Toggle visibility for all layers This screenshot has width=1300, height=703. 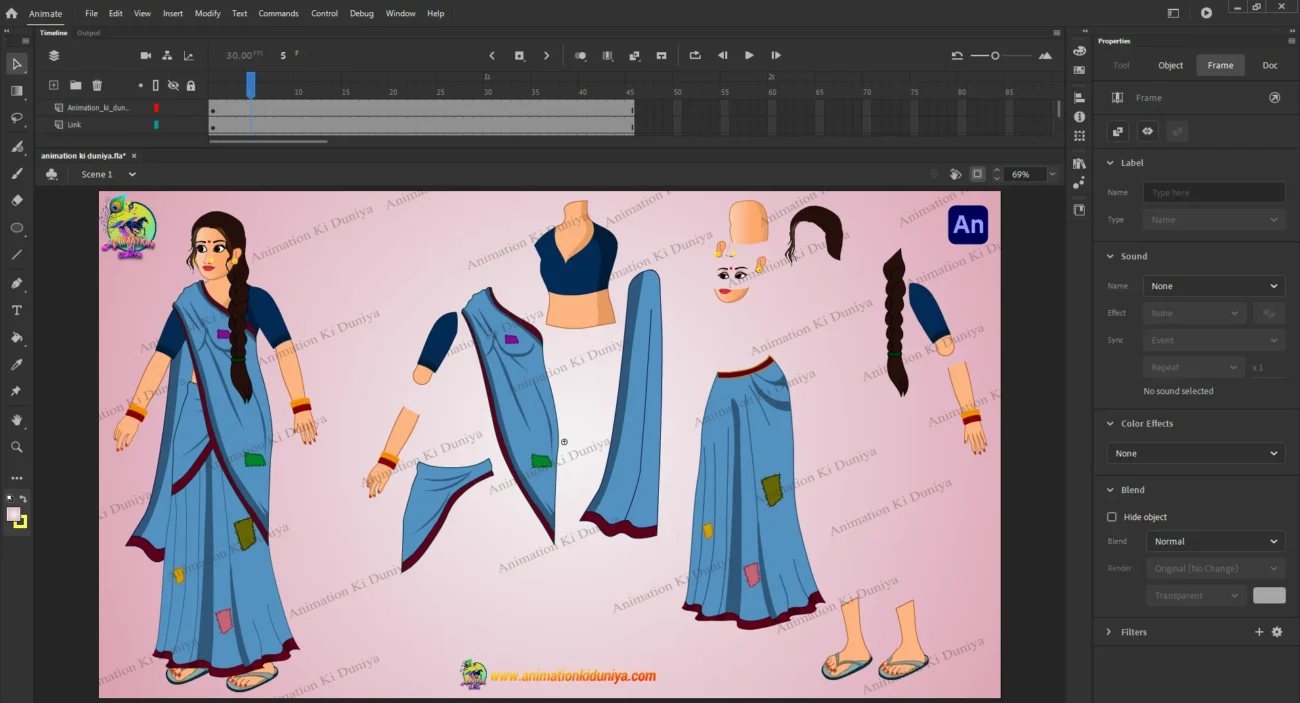[173, 86]
